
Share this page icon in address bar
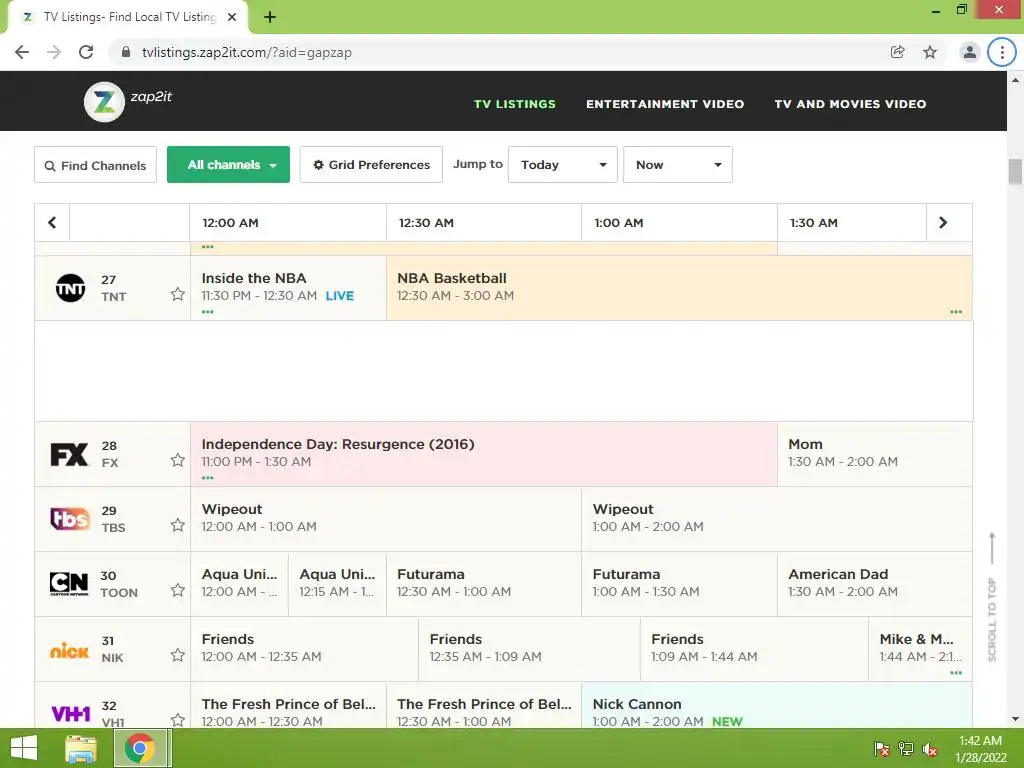(897, 52)
